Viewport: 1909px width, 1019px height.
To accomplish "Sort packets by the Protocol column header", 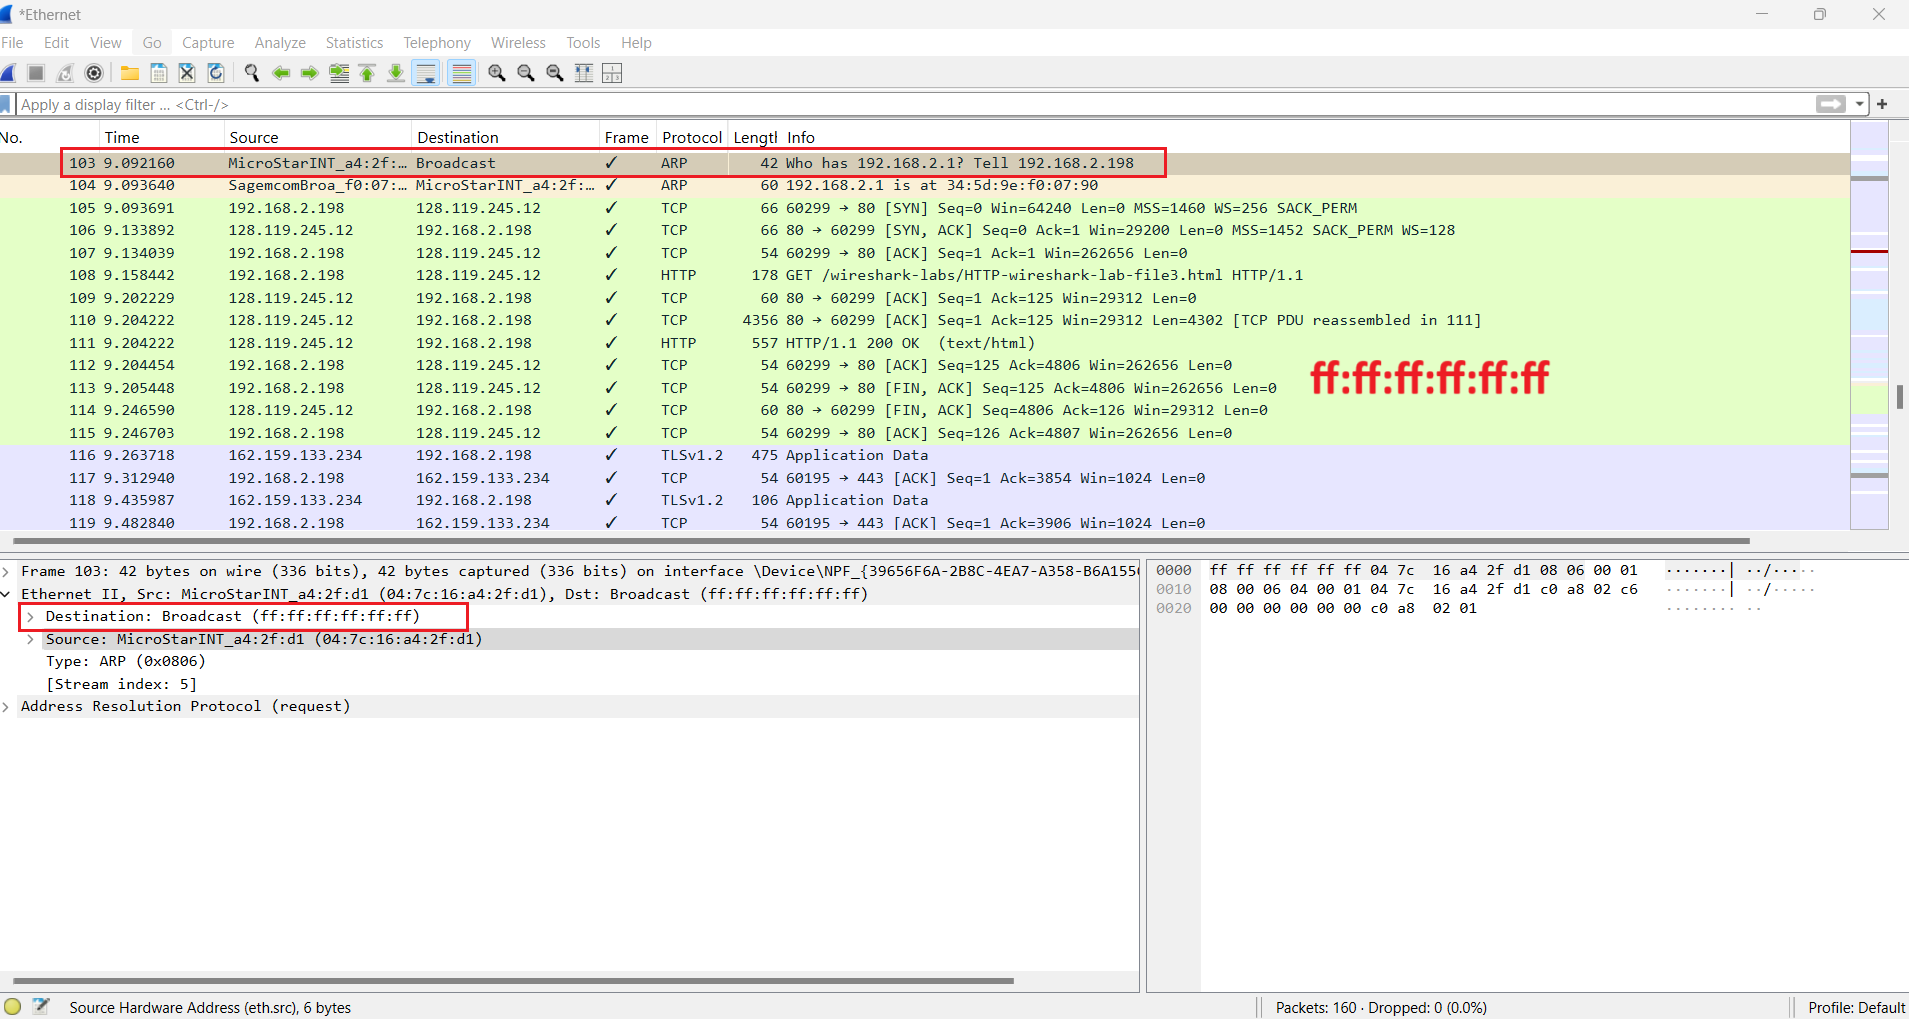I will (x=692, y=138).
